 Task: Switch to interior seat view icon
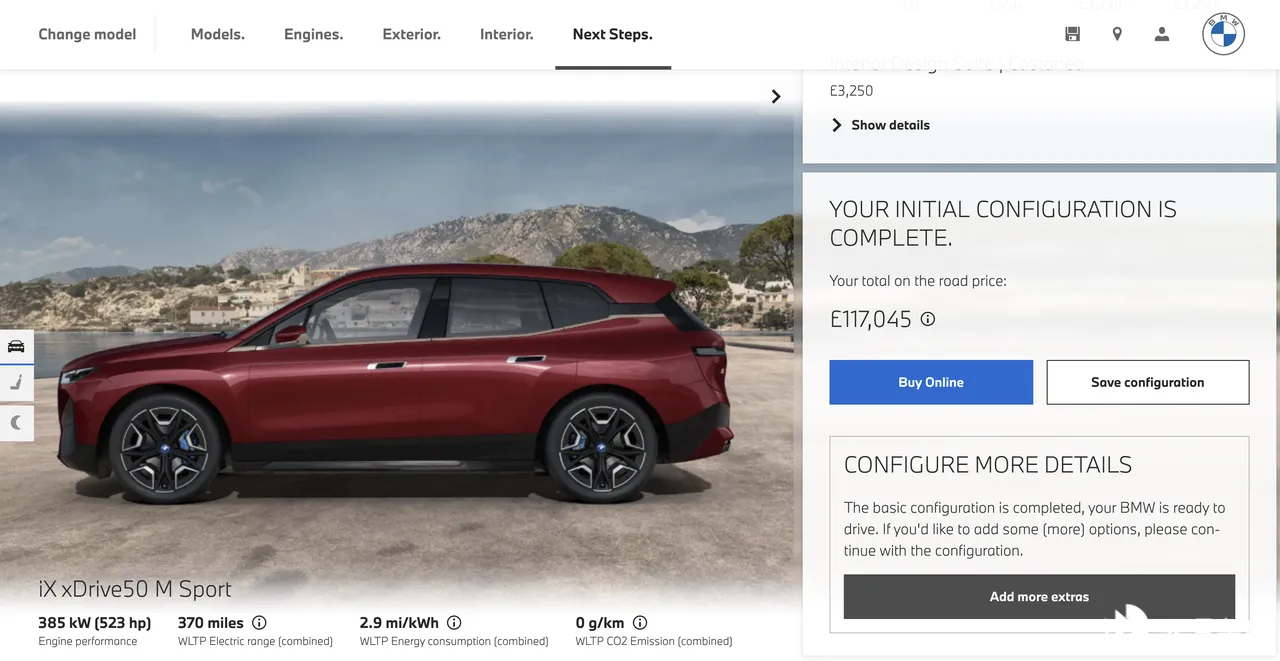pos(16,384)
